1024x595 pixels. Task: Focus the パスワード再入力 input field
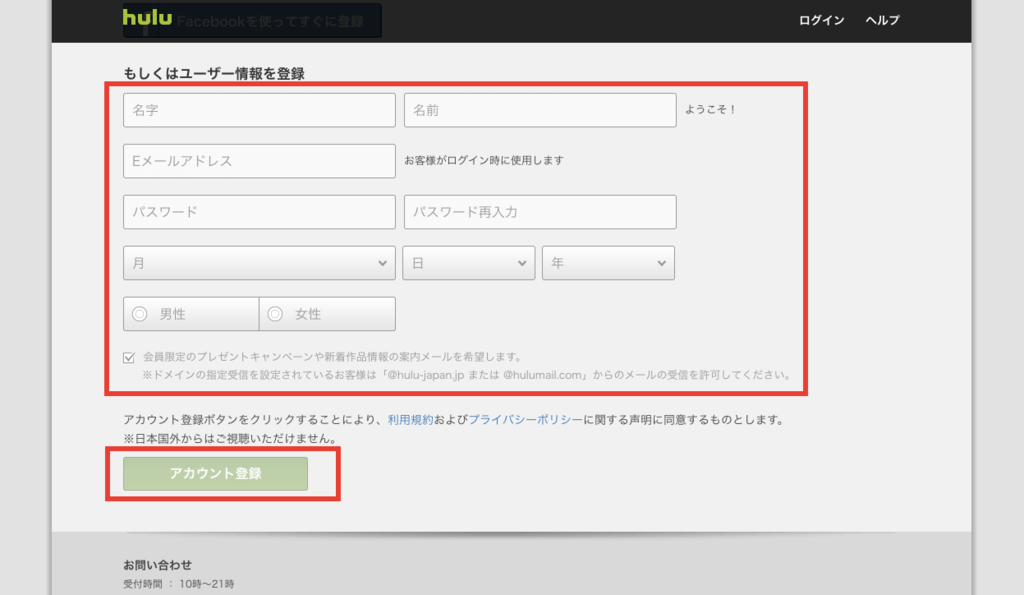pos(540,212)
